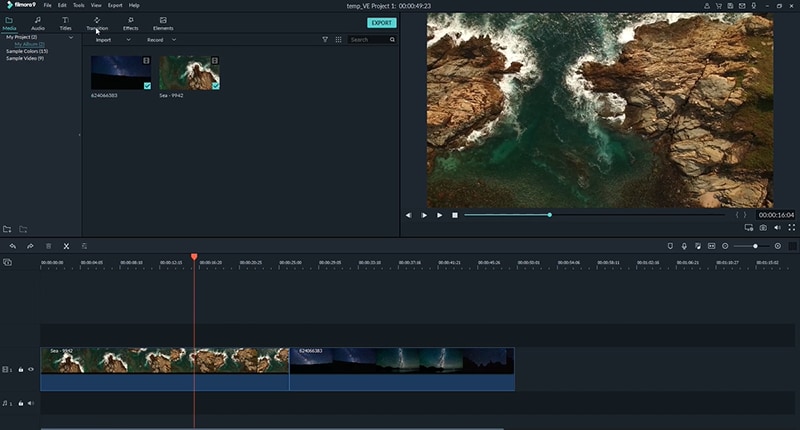Click the timeline zoom in plus icon
The image size is (800, 430).
pyautogui.click(x=778, y=246)
